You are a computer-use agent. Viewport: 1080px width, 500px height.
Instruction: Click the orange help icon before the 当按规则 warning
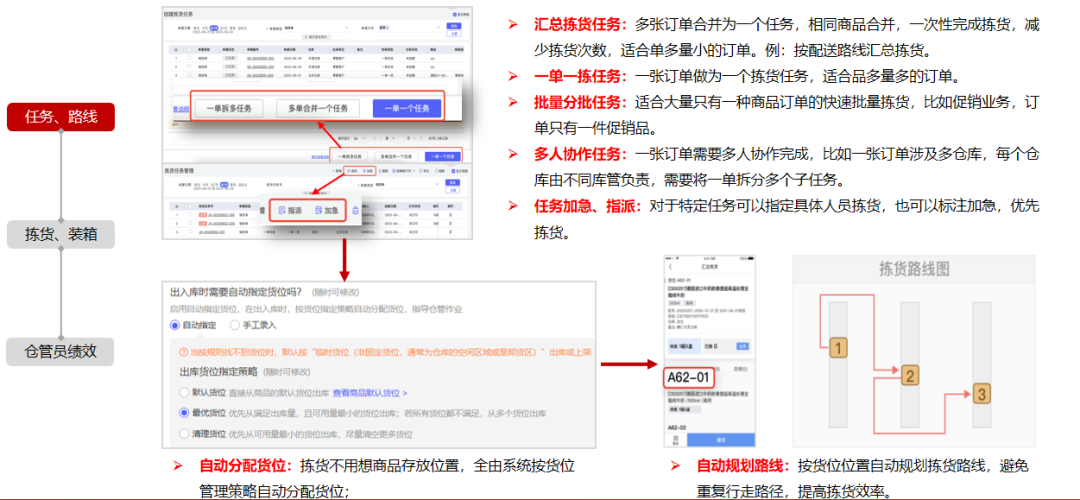pos(183,352)
